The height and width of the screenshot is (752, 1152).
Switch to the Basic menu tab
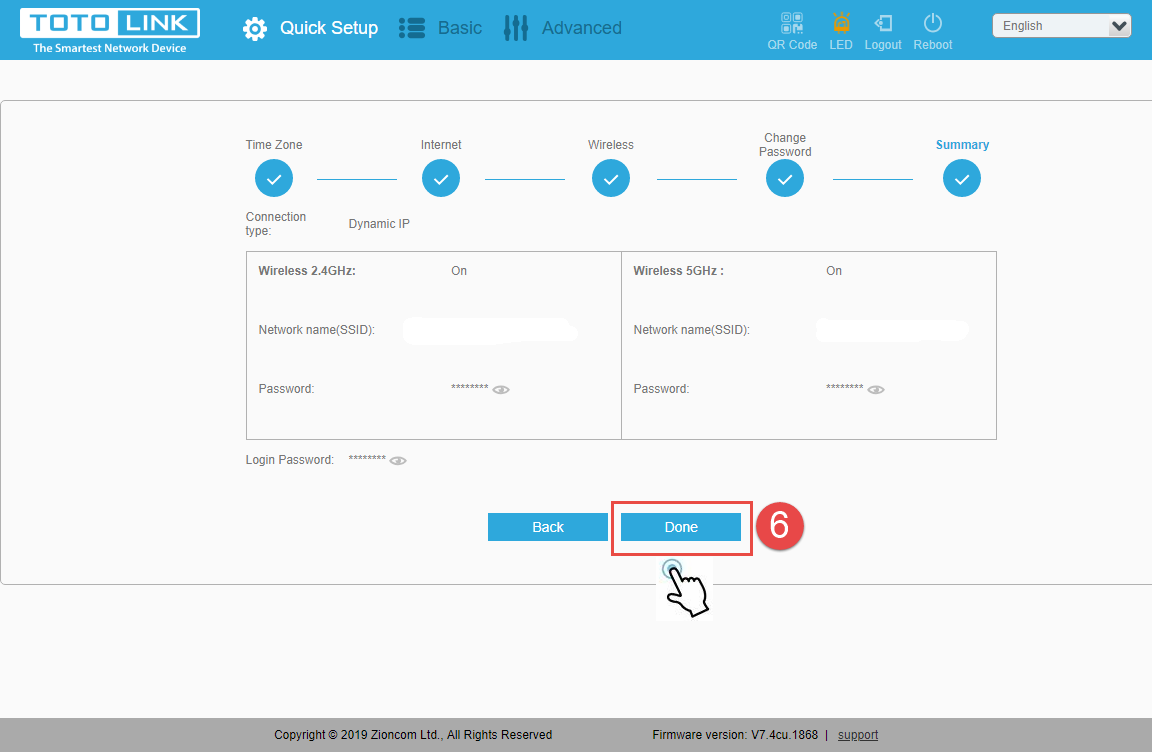tap(460, 29)
